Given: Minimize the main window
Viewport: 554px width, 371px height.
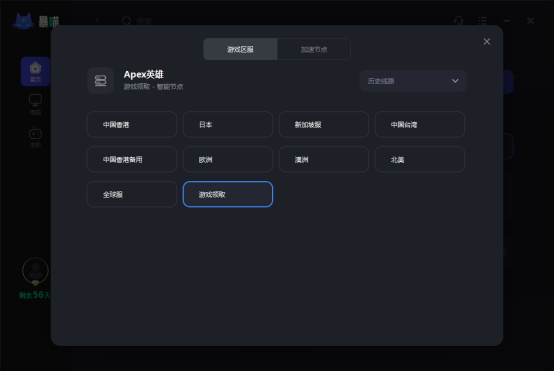Looking at the screenshot, I should pos(507,21).
